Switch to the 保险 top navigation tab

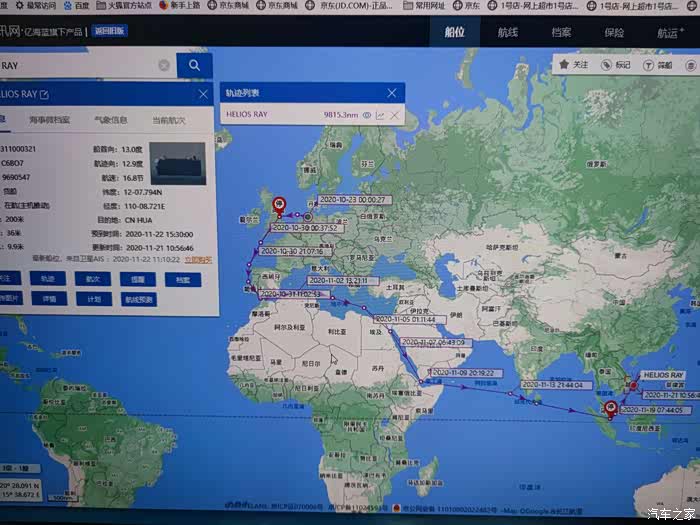pos(614,33)
